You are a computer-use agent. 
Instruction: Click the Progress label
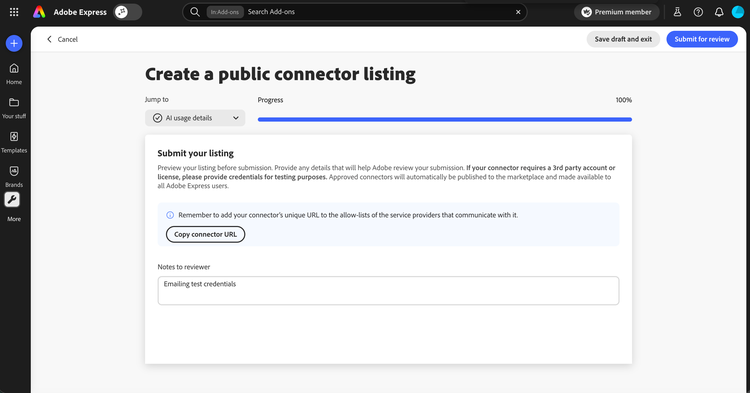270,100
